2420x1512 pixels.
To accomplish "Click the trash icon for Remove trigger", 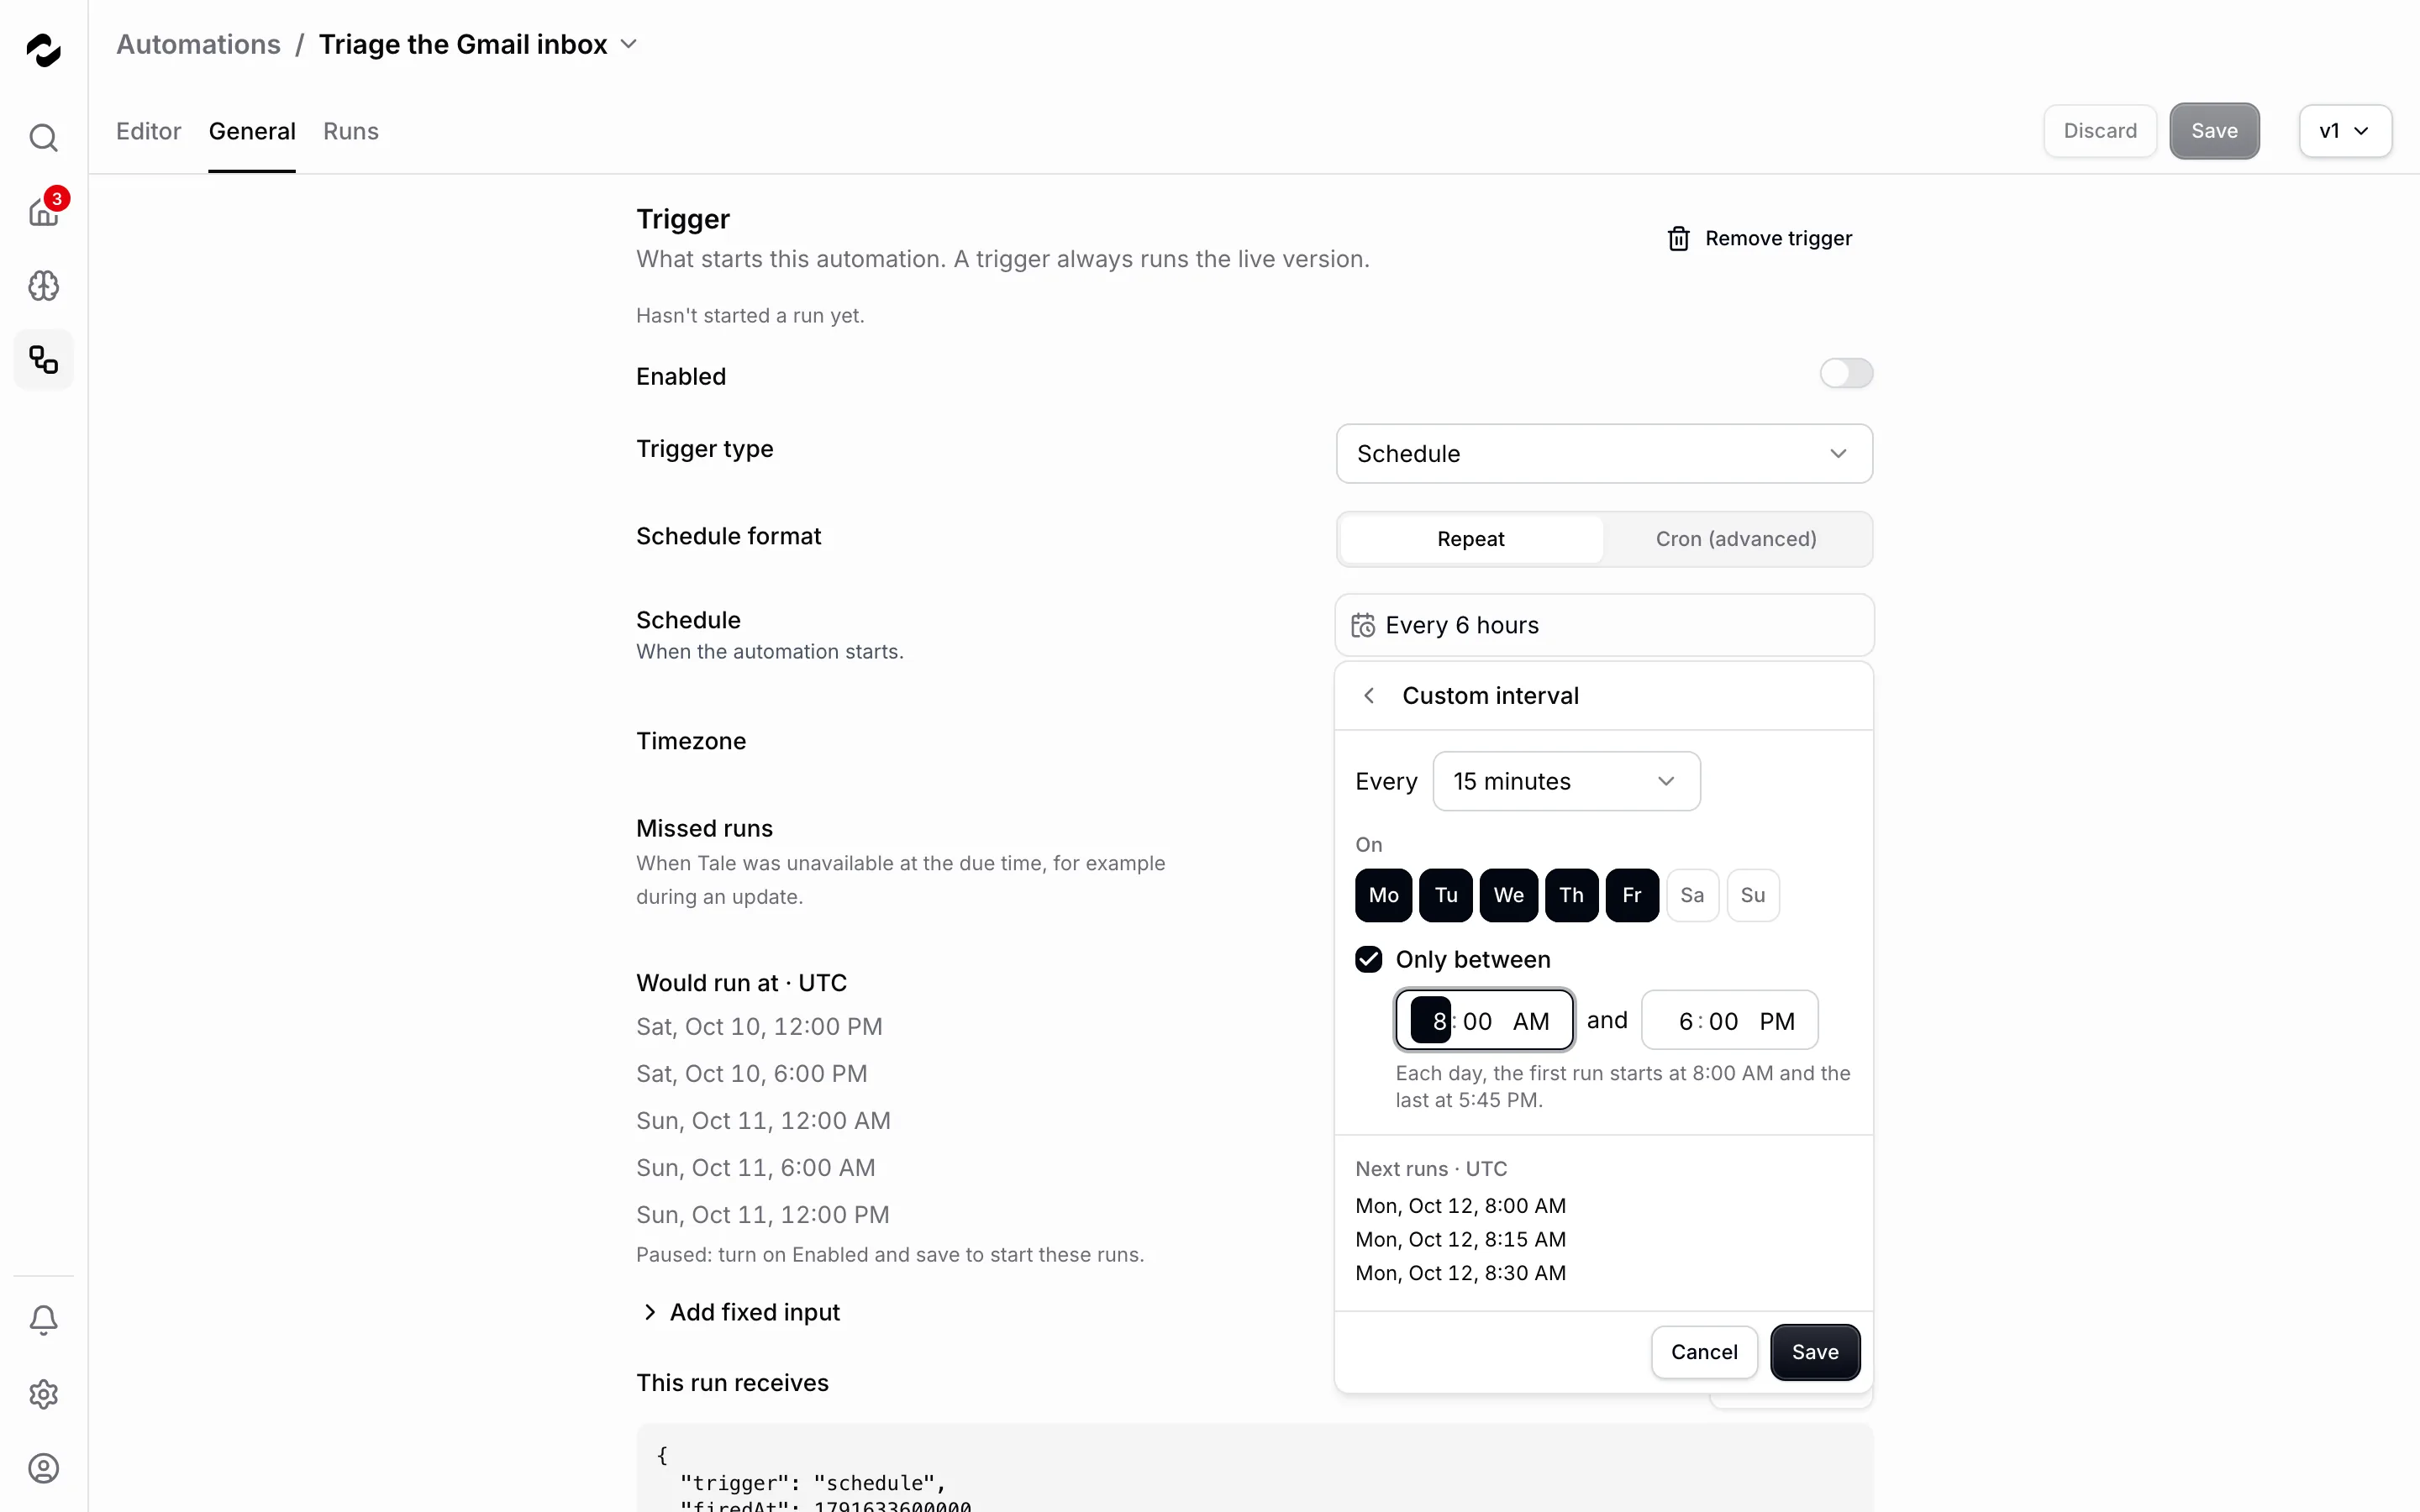I will (x=1678, y=238).
